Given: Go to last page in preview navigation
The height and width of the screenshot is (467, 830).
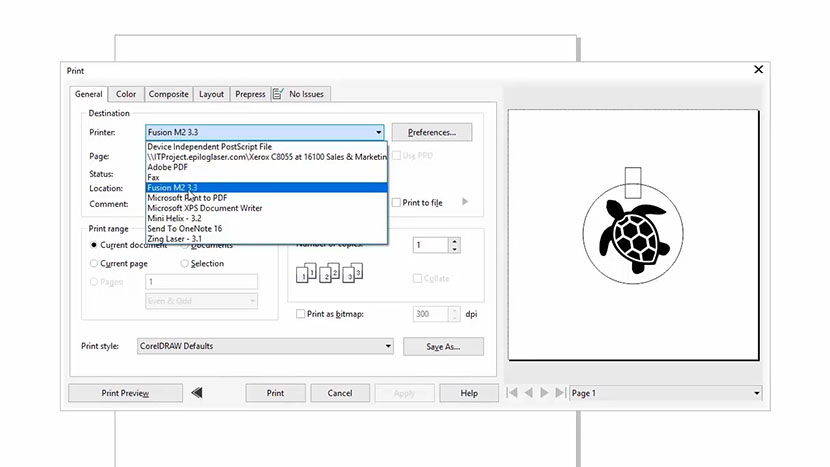Looking at the screenshot, I should pyautogui.click(x=559, y=393).
